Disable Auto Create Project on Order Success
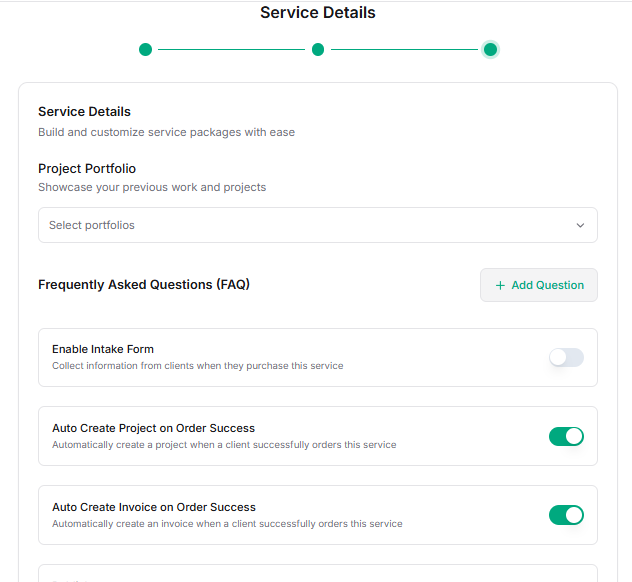Viewport: 632px width, 582px height. 566,436
